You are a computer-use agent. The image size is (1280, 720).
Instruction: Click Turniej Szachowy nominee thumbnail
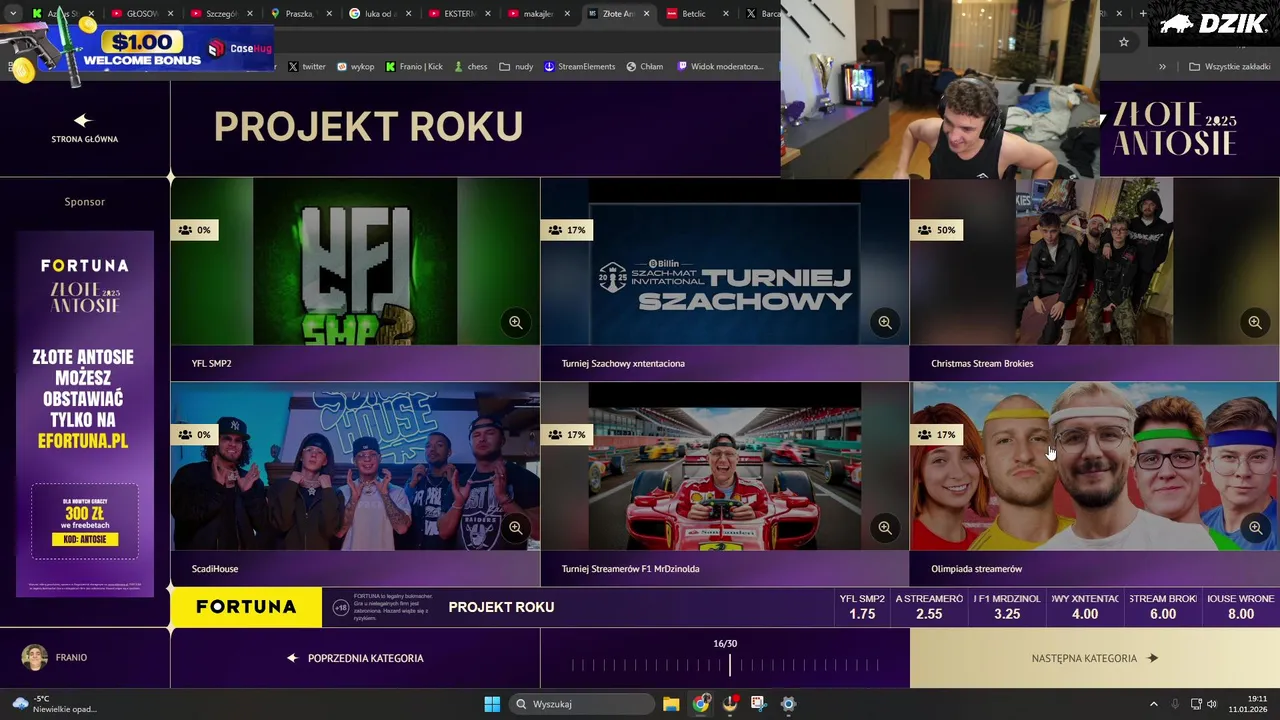(725, 262)
